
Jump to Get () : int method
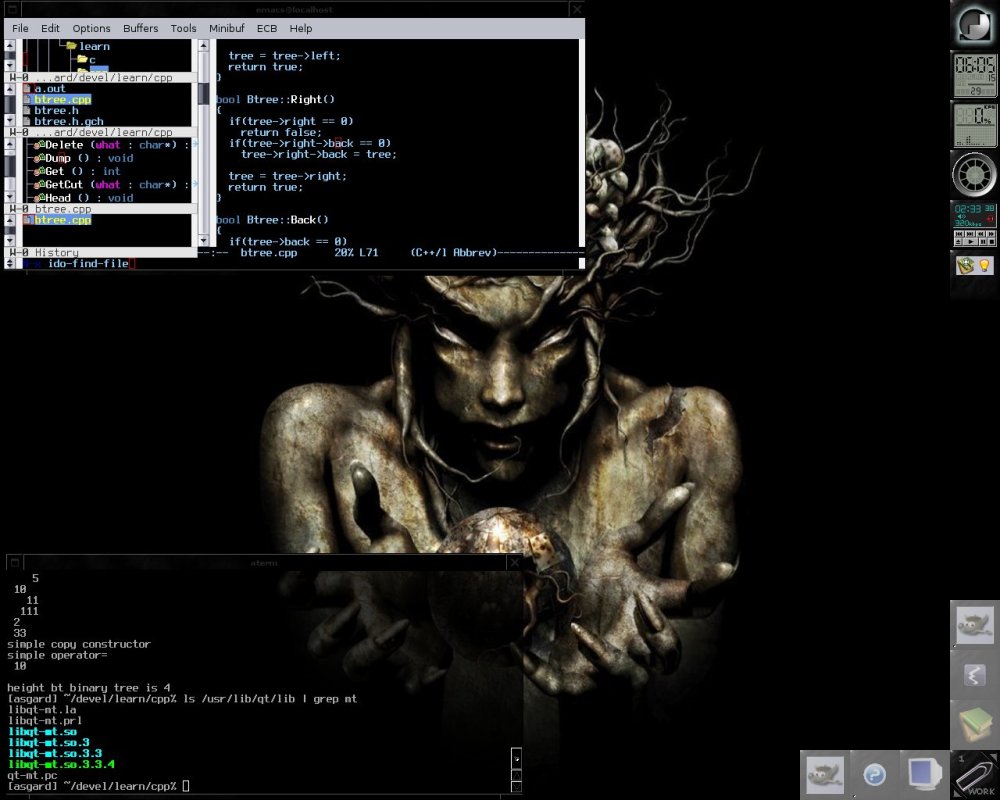(77, 171)
